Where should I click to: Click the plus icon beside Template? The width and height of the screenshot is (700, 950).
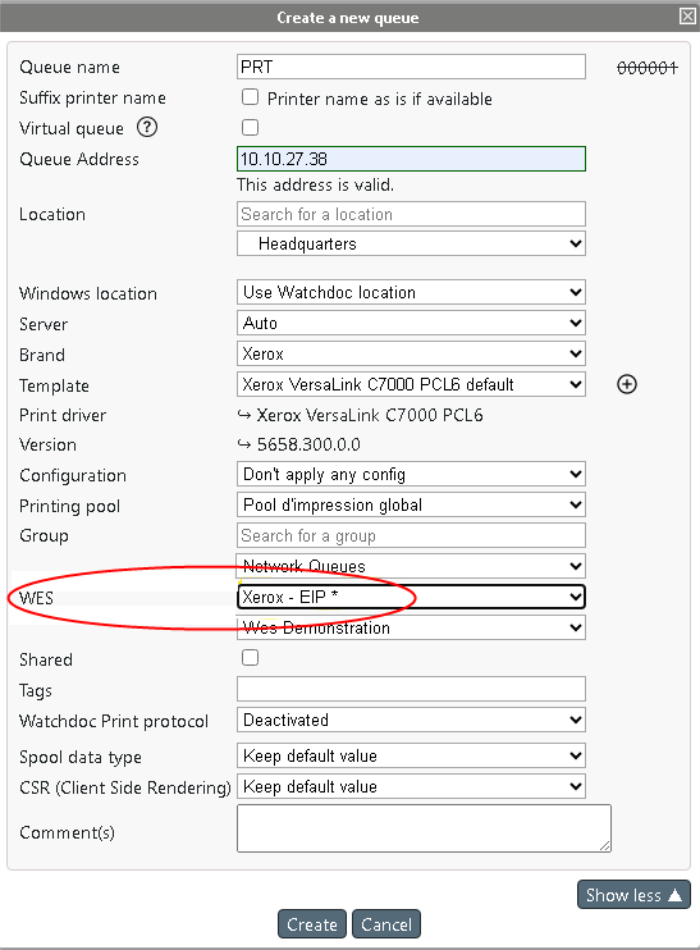(x=627, y=384)
